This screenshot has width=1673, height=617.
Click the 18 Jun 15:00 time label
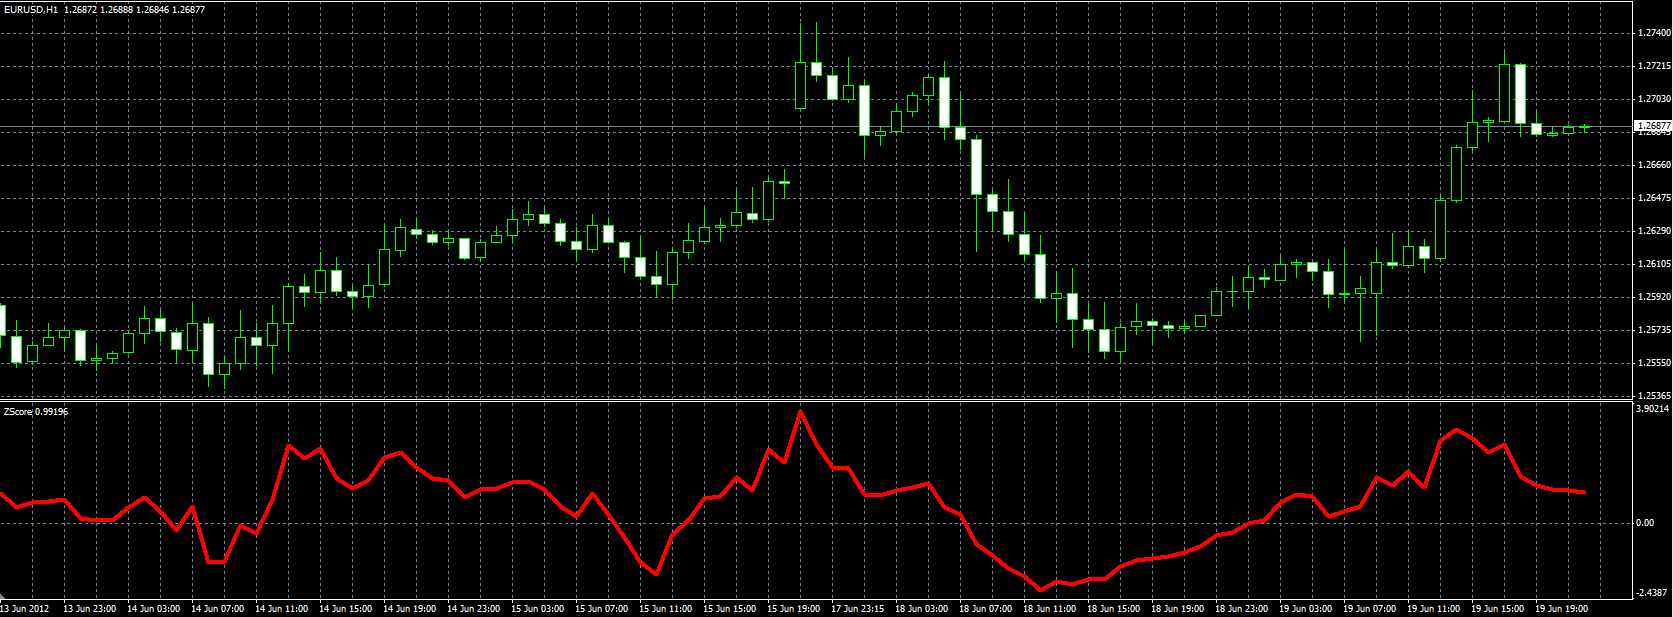point(1113,609)
